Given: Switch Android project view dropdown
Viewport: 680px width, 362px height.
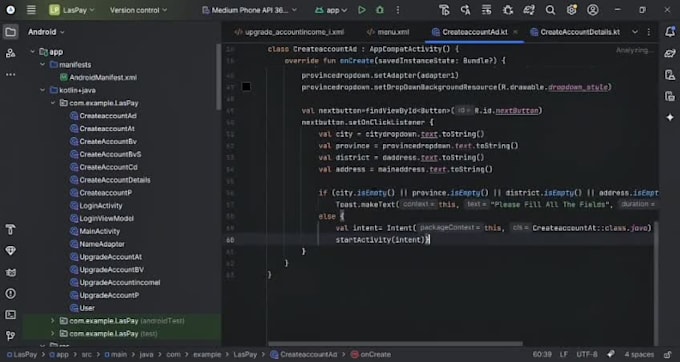Looking at the screenshot, I should tap(46, 32).
